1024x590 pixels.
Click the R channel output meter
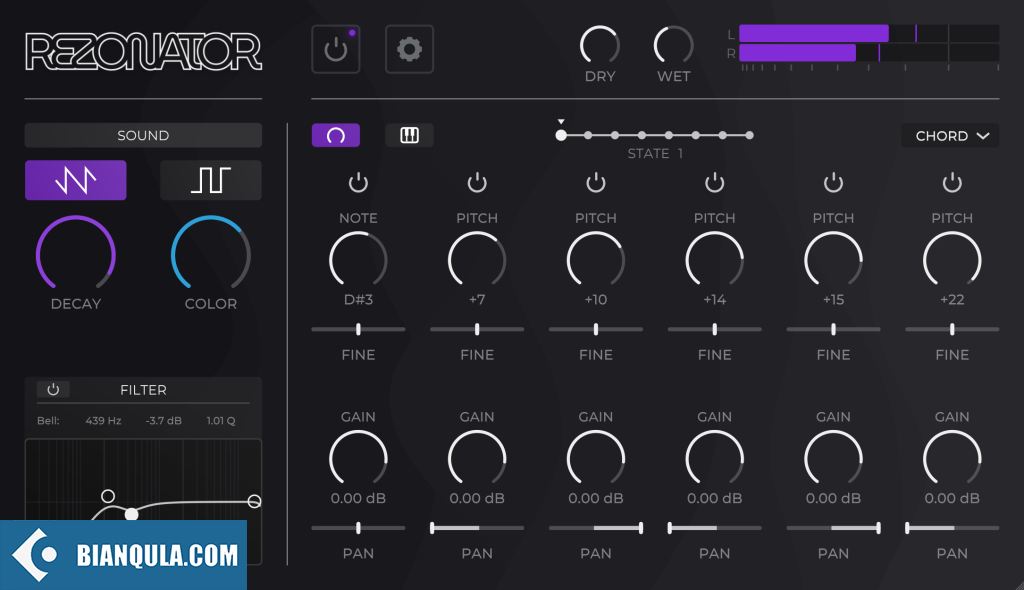[x=869, y=53]
